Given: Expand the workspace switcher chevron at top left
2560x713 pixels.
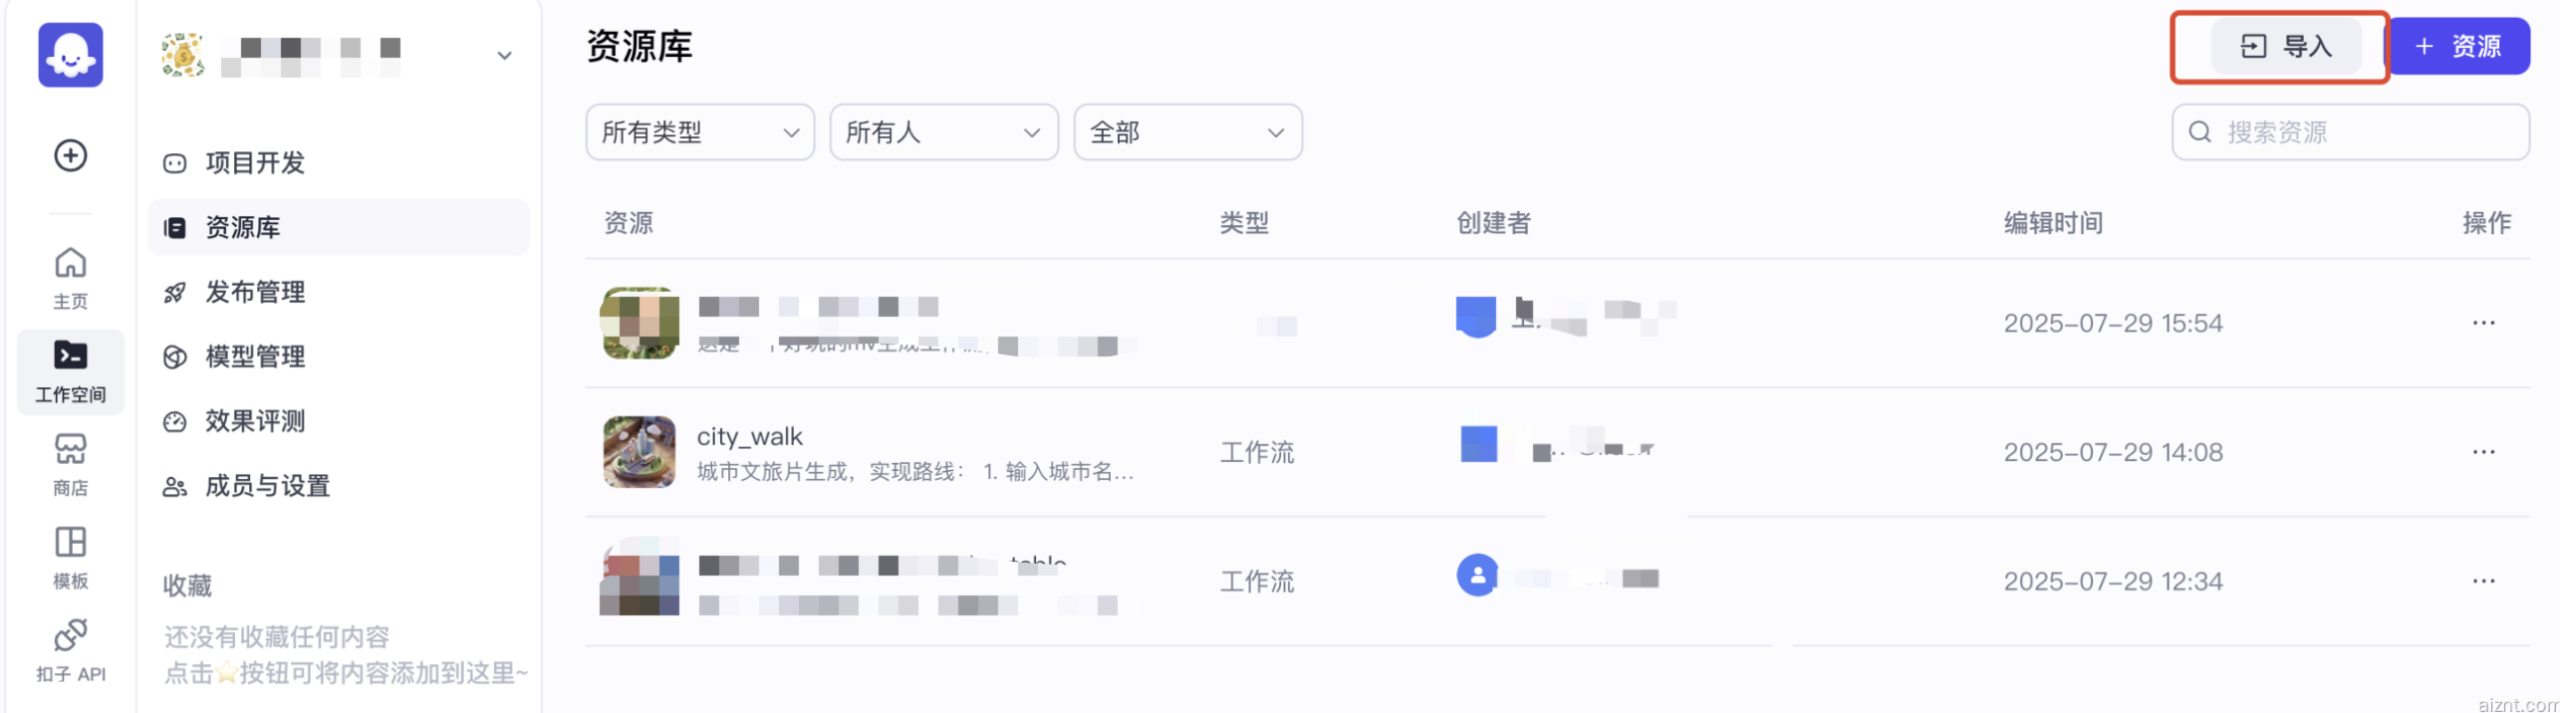Looking at the screenshot, I should point(505,53).
